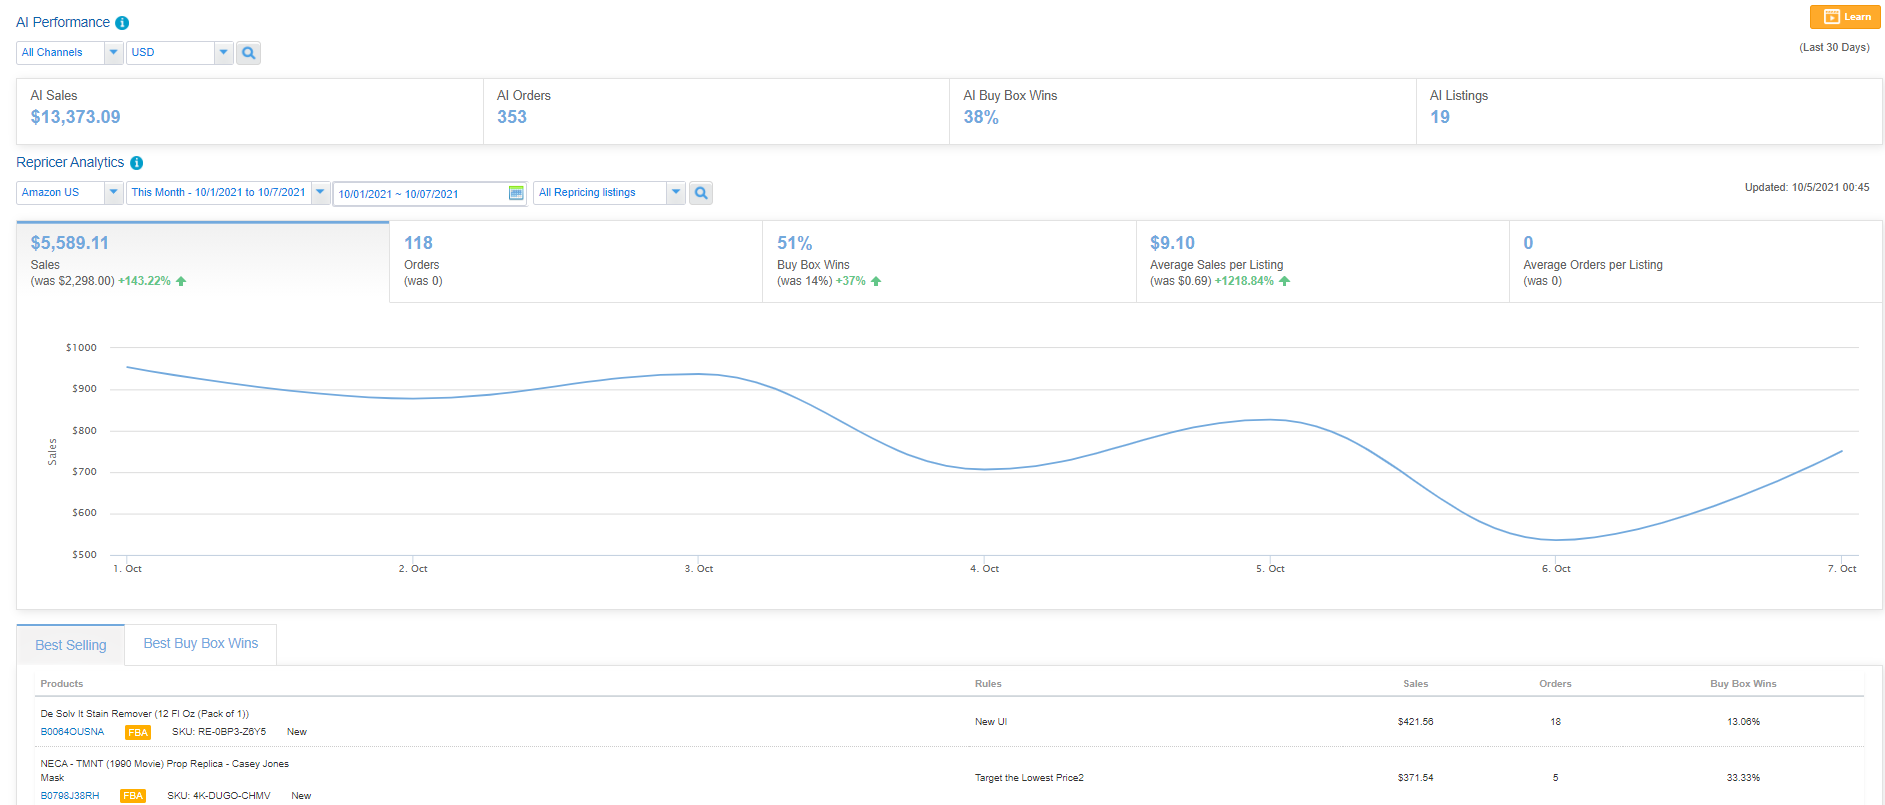Viewport: 1885px width, 805px height.
Task: Click the AI Orders 353 value
Action: click(512, 117)
